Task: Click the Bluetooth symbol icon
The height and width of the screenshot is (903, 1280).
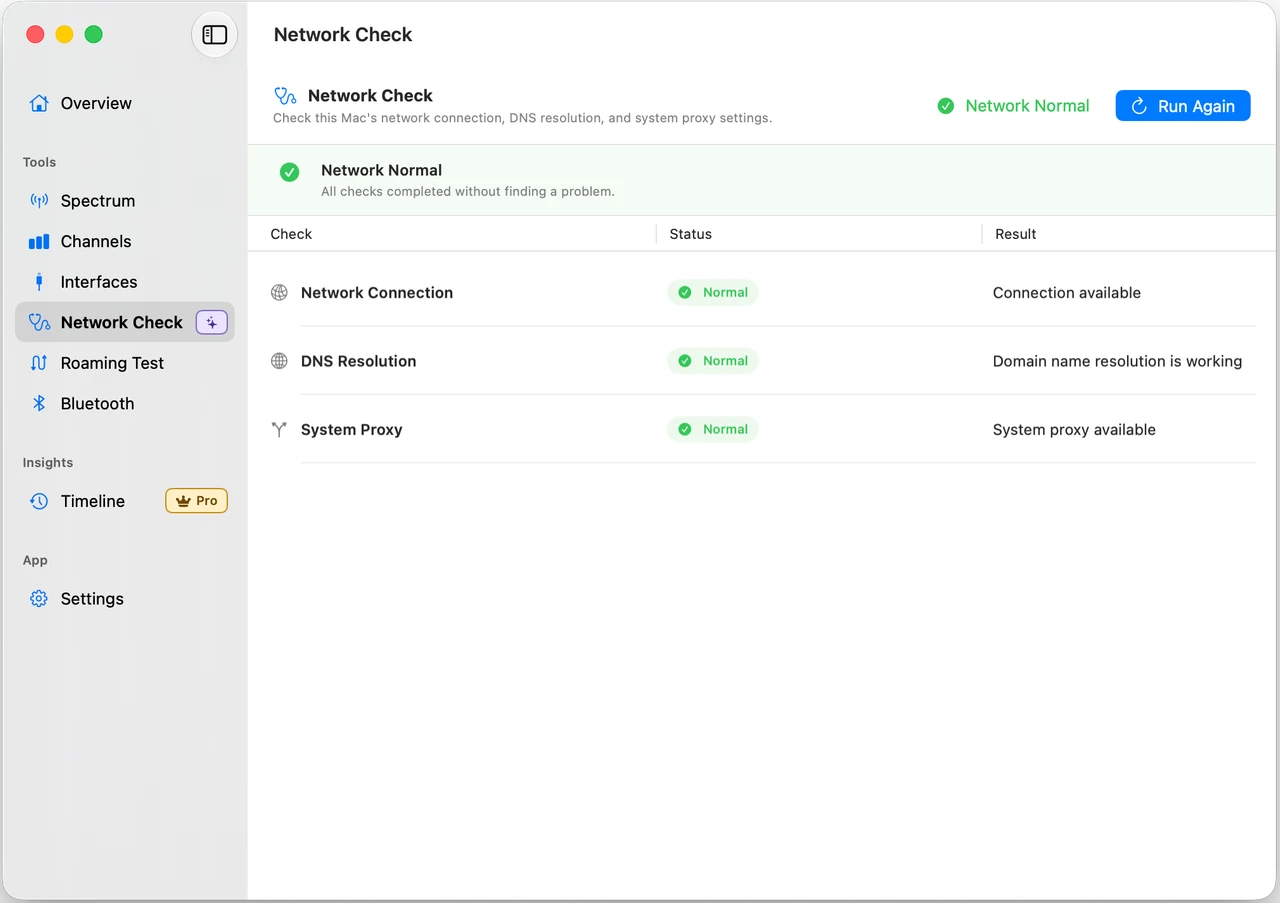Action: point(39,403)
